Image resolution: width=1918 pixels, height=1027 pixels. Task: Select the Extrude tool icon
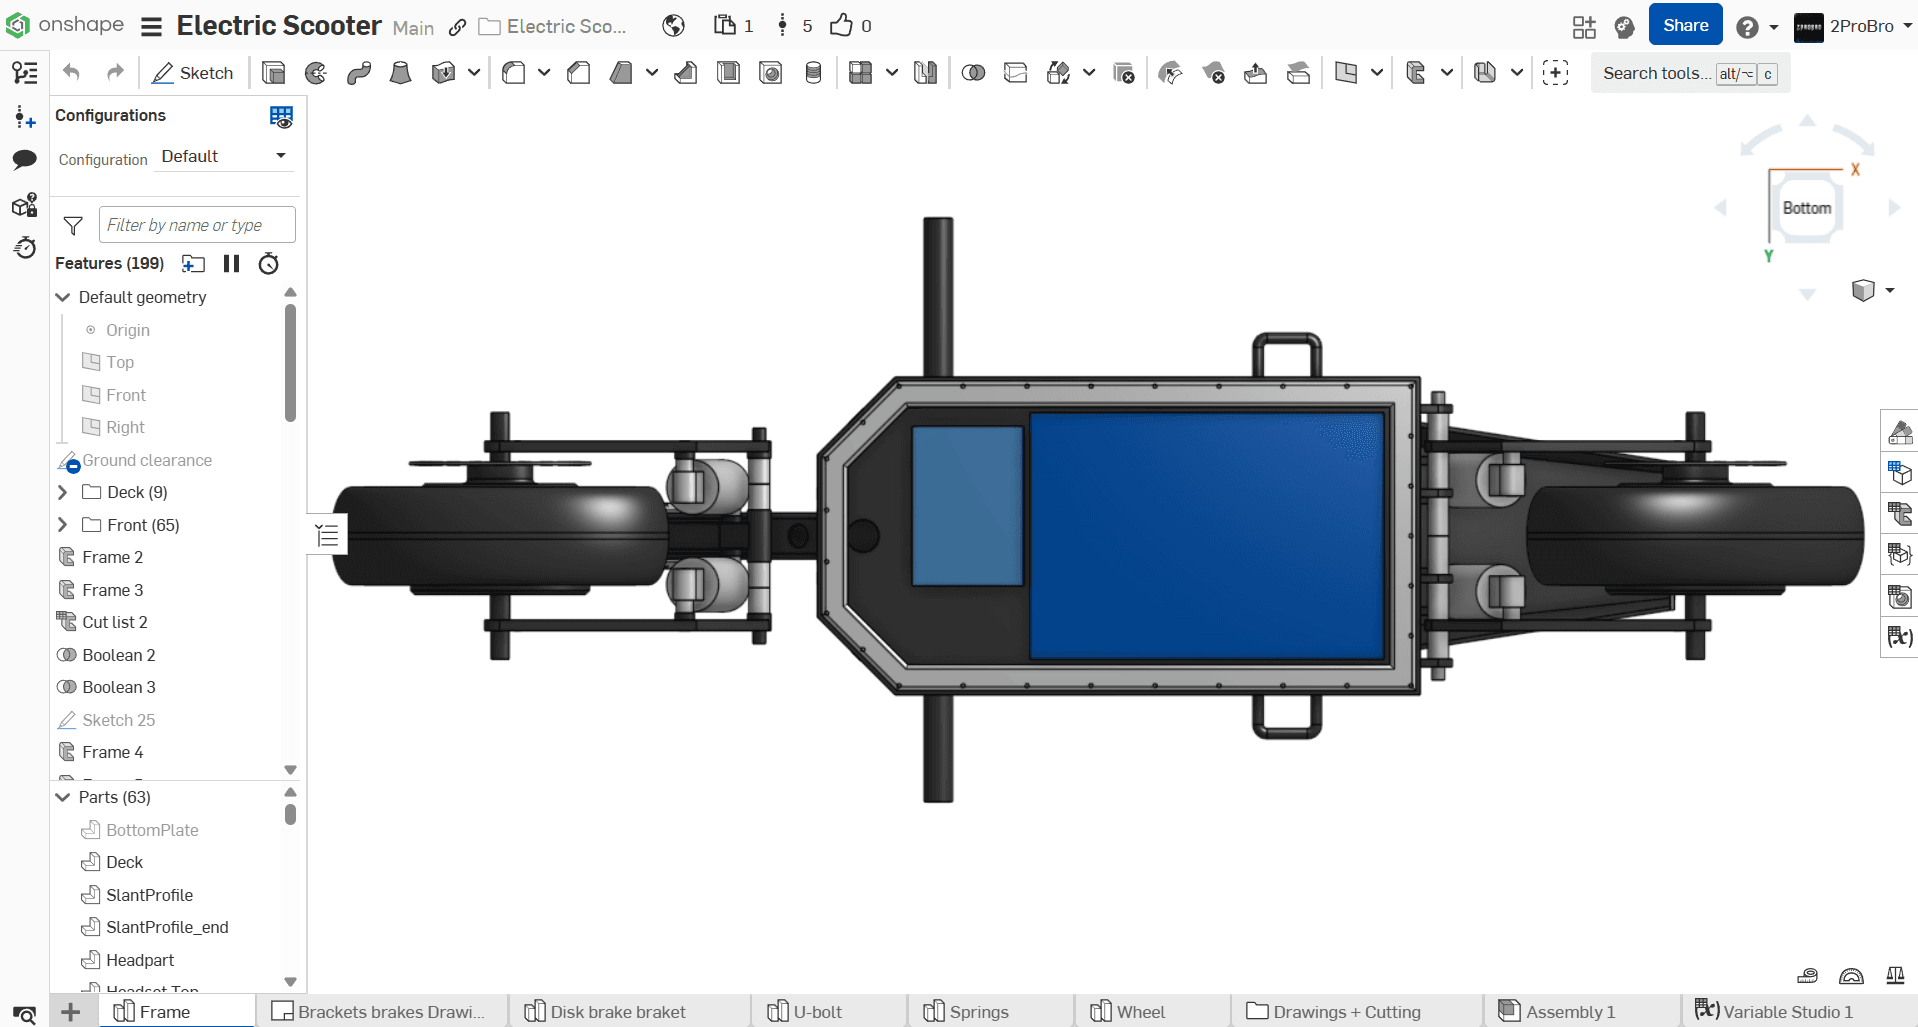tap(273, 73)
